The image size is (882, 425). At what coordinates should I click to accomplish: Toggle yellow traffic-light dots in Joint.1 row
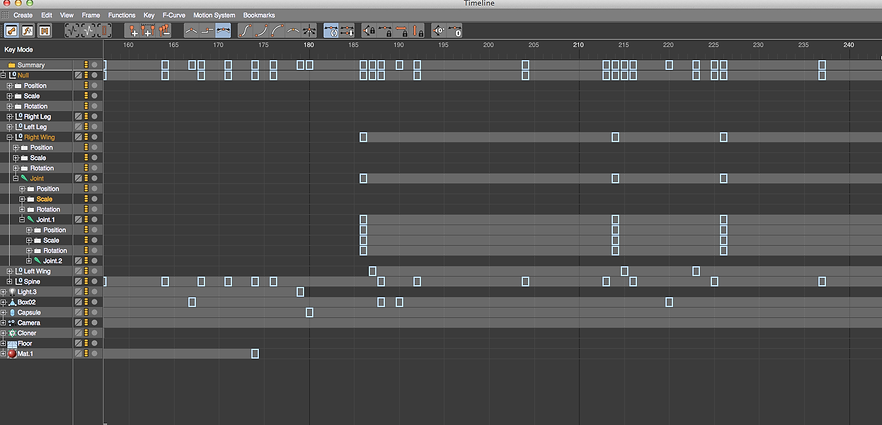point(86,219)
